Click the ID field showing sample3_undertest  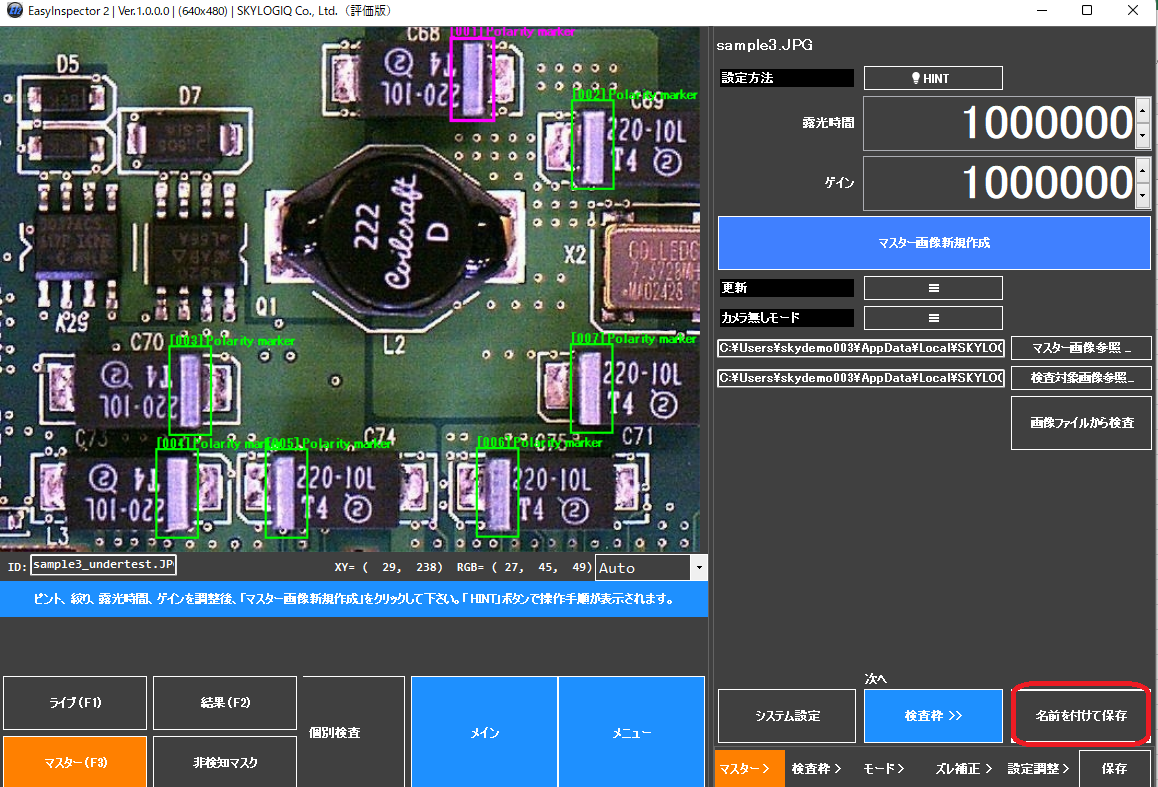coord(103,565)
